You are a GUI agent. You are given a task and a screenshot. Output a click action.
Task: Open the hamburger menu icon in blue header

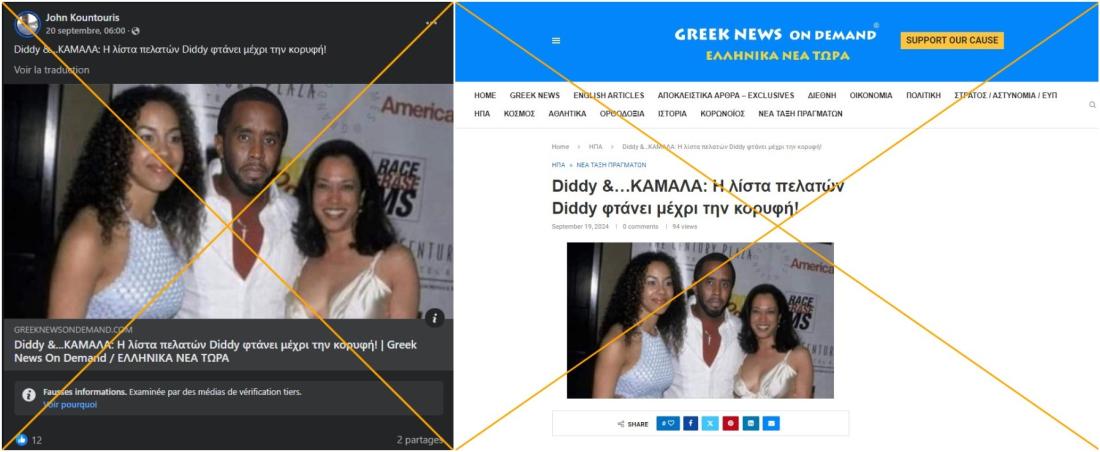point(556,41)
